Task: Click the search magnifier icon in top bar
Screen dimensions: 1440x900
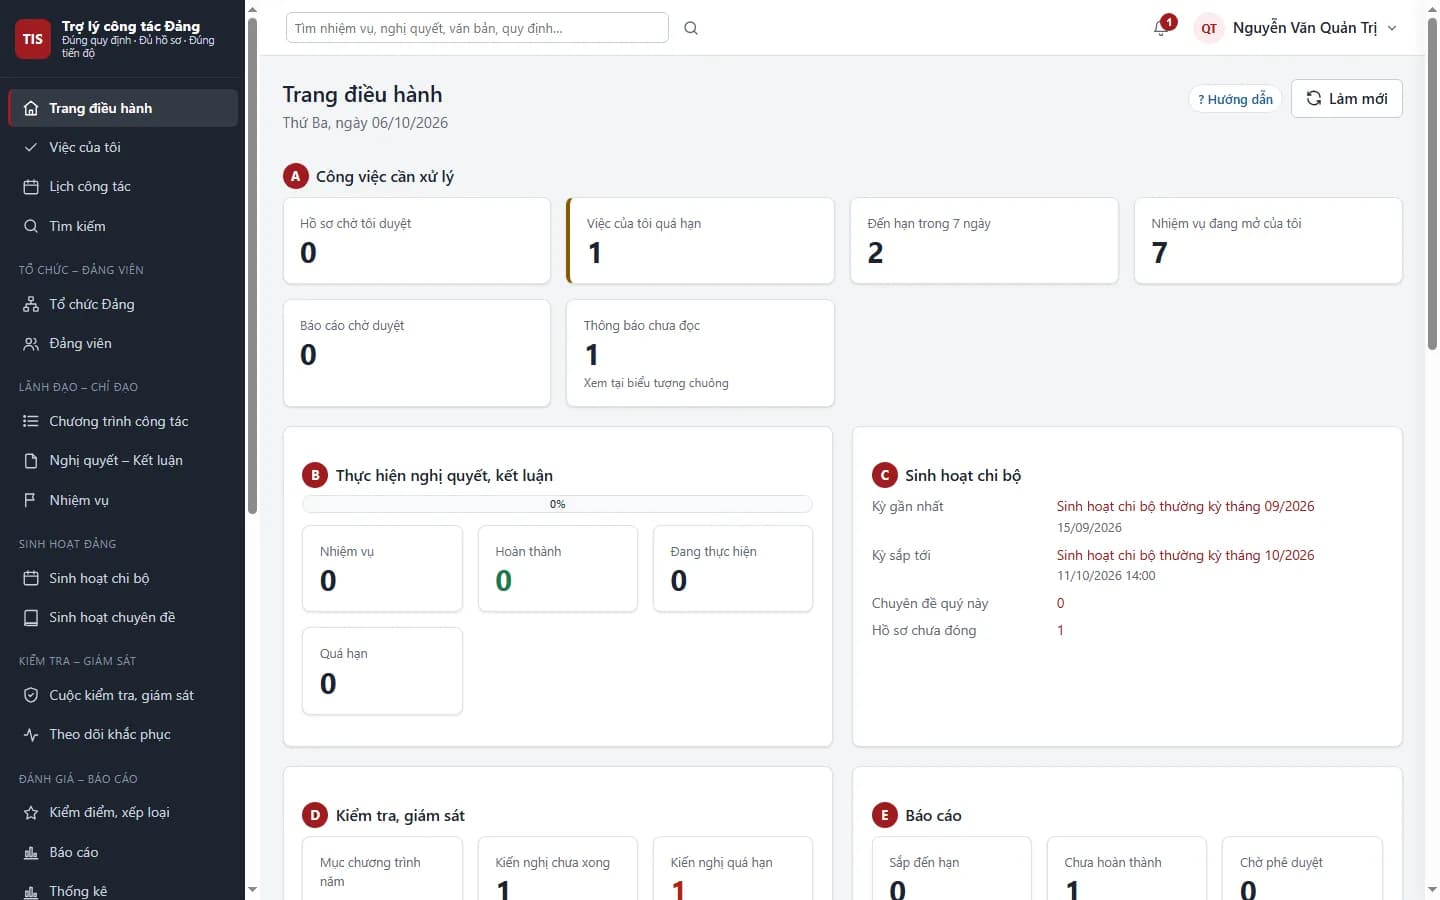Action: tap(691, 28)
